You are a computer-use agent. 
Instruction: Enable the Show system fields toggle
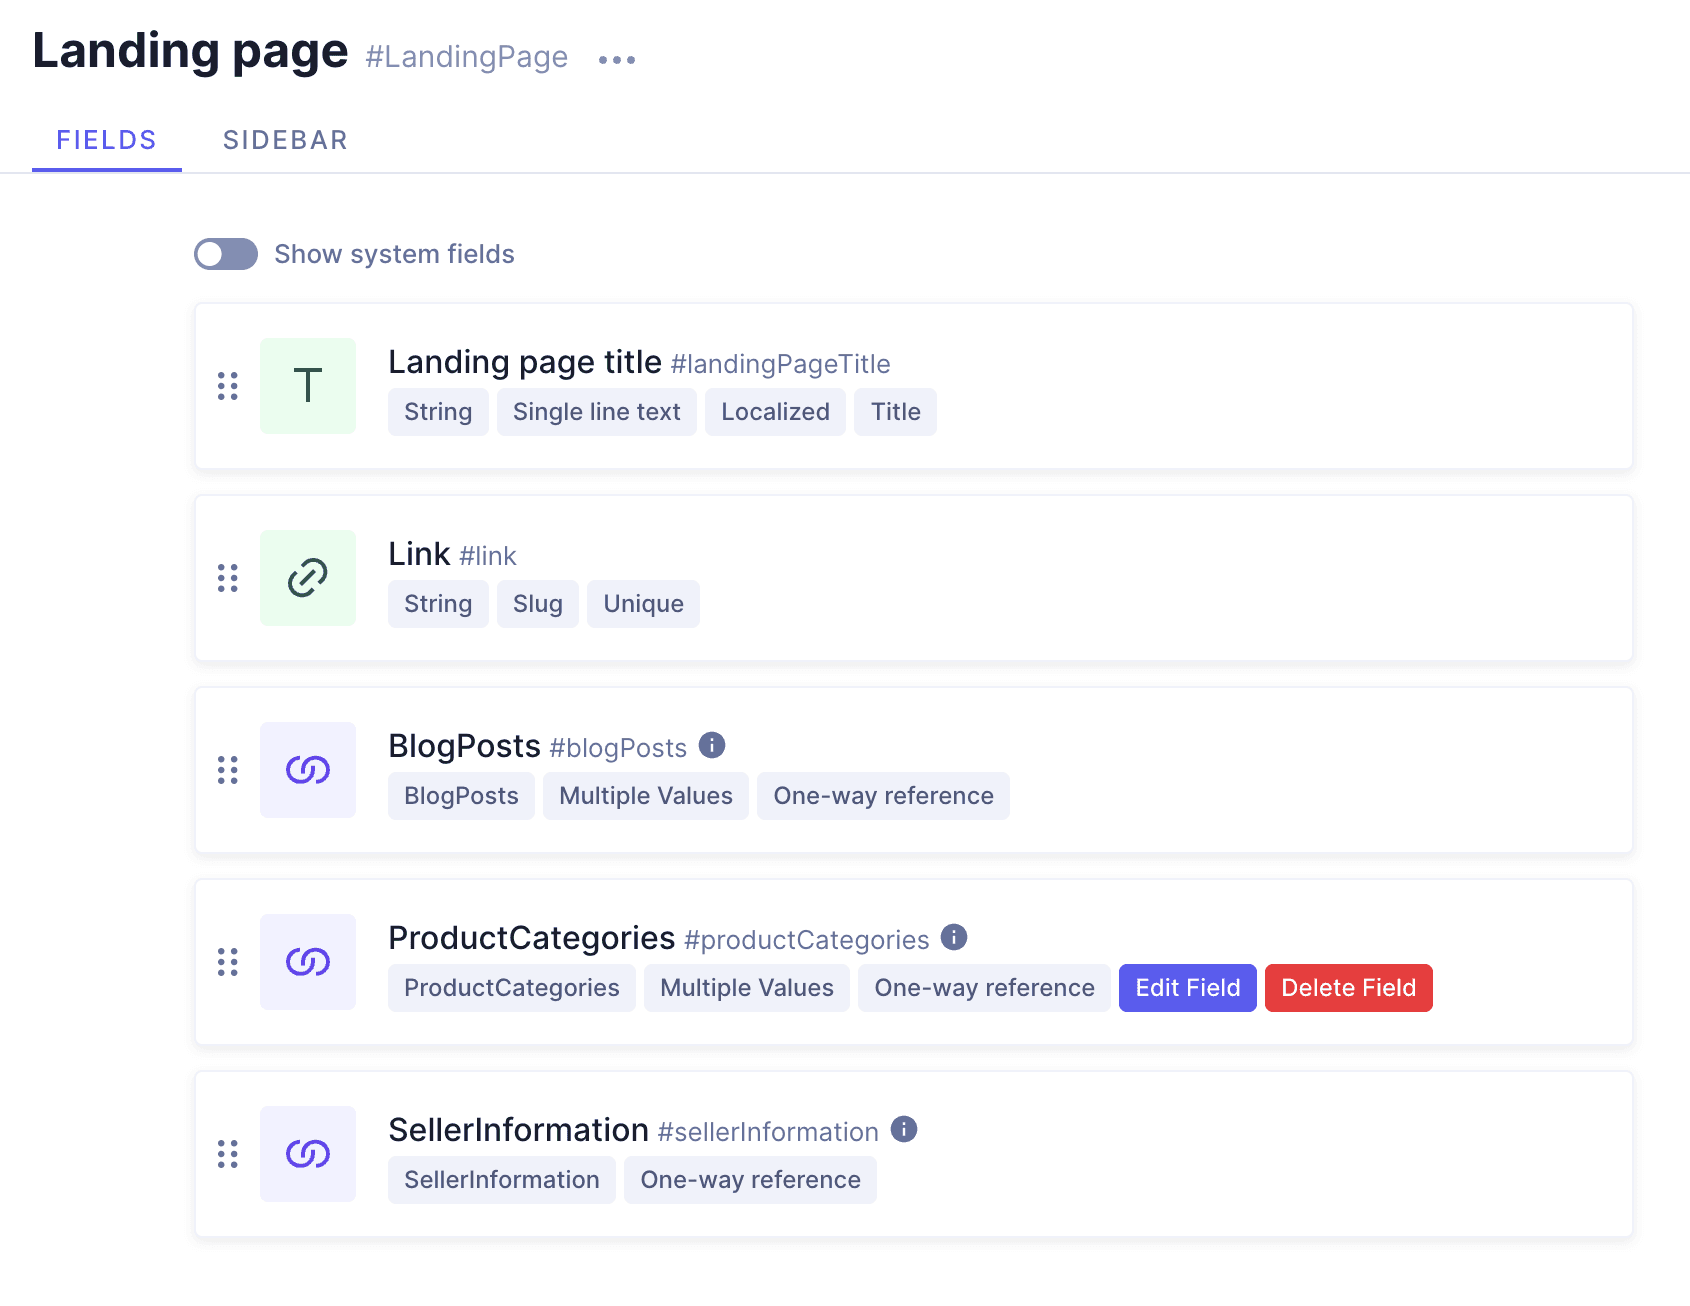tap(225, 254)
